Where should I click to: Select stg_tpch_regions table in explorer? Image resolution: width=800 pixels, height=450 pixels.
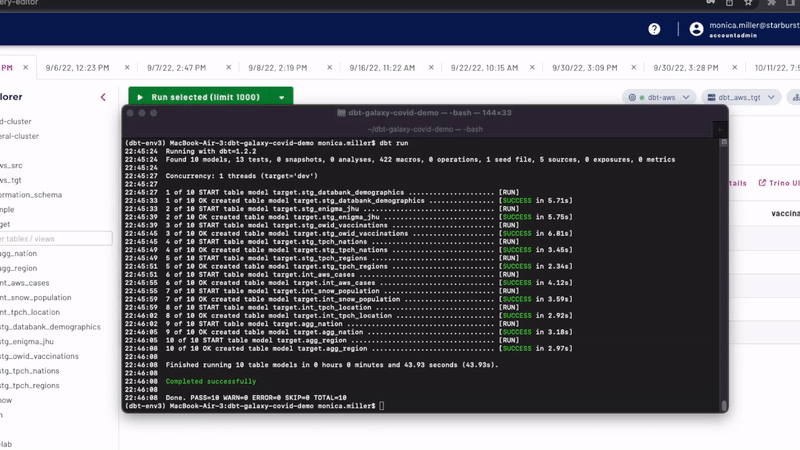point(30,386)
